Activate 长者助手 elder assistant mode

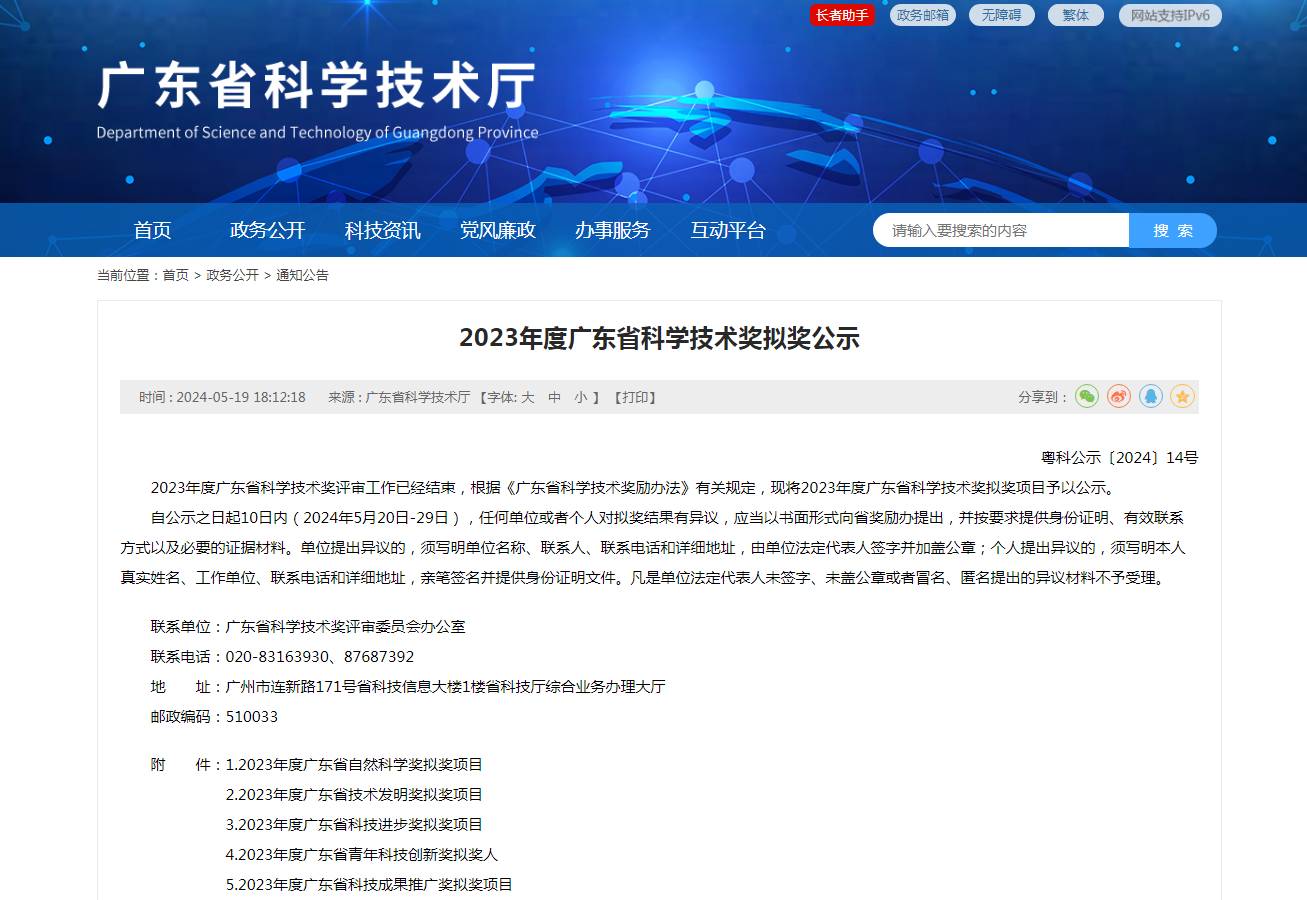click(x=843, y=15)
